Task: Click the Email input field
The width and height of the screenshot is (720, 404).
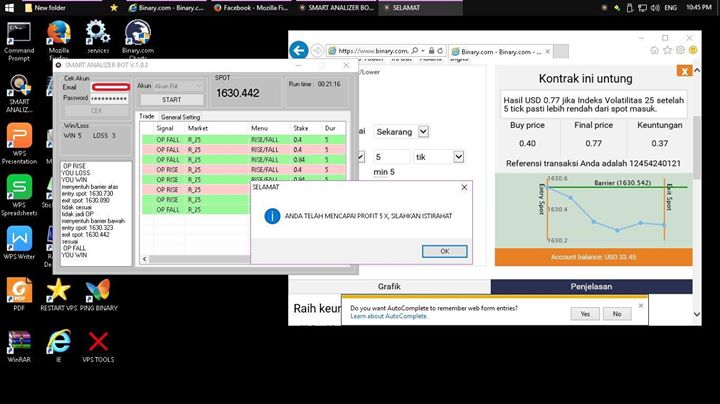Action: [110, 87]
